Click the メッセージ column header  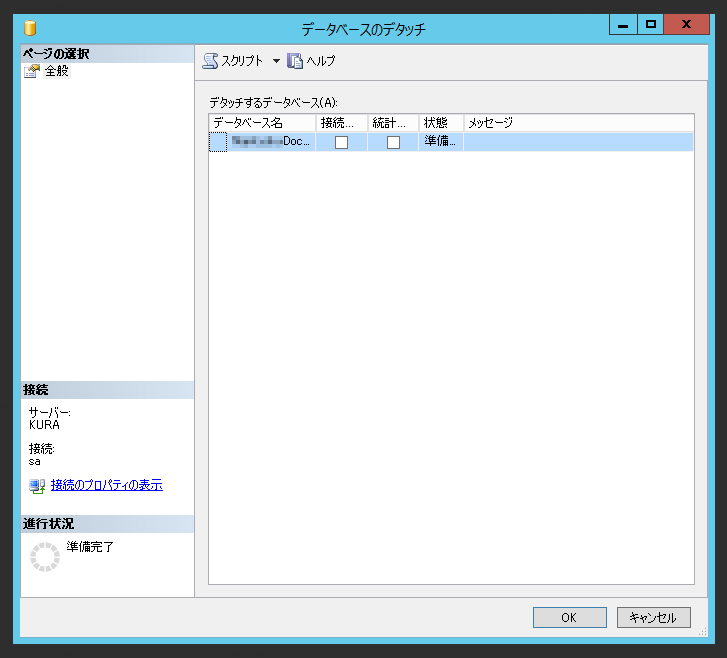tap(579, 123)
